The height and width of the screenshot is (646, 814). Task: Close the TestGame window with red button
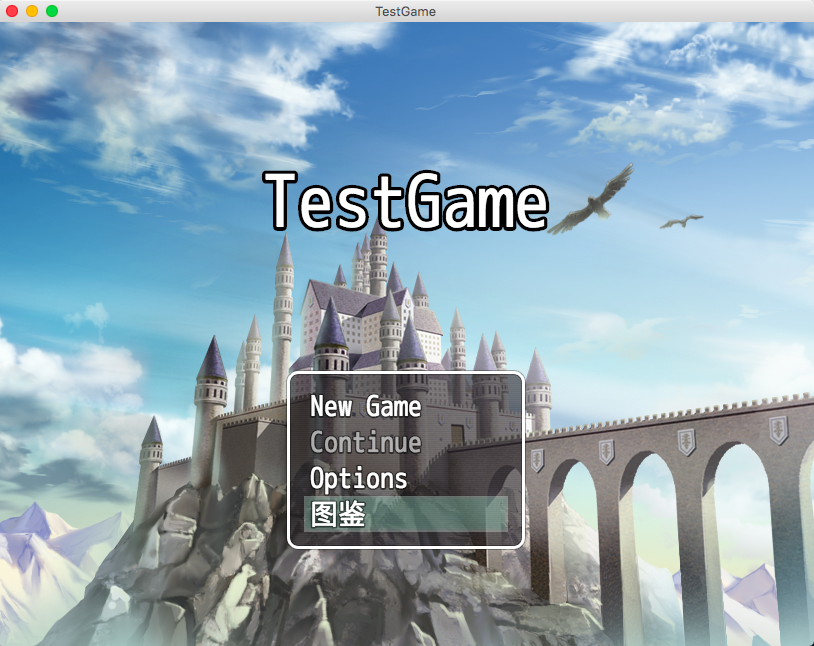point(12,11)
